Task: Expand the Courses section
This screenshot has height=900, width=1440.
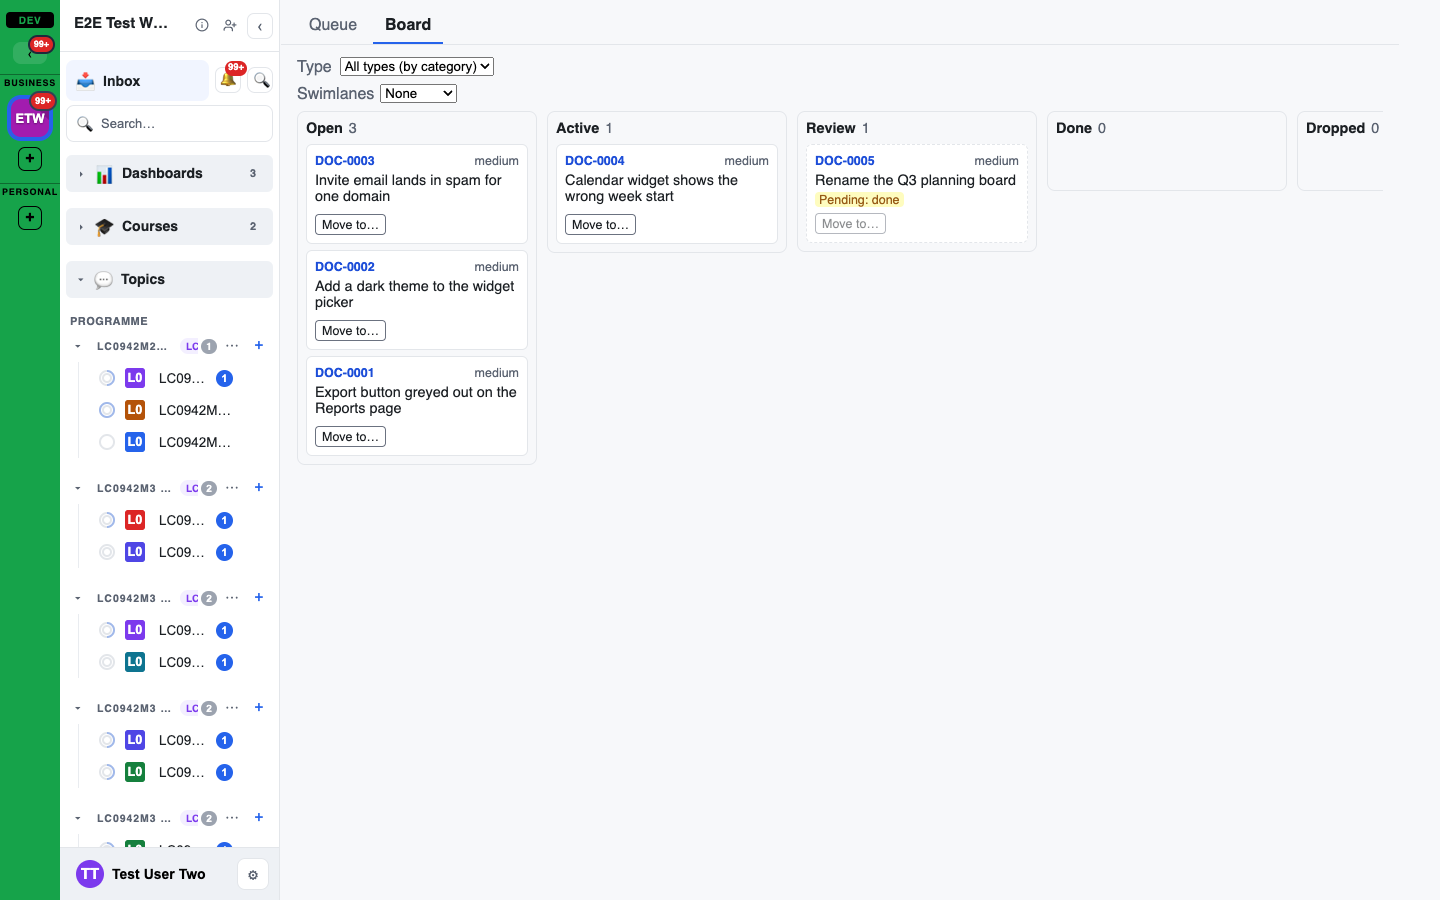Action: [x=81, y=227]
